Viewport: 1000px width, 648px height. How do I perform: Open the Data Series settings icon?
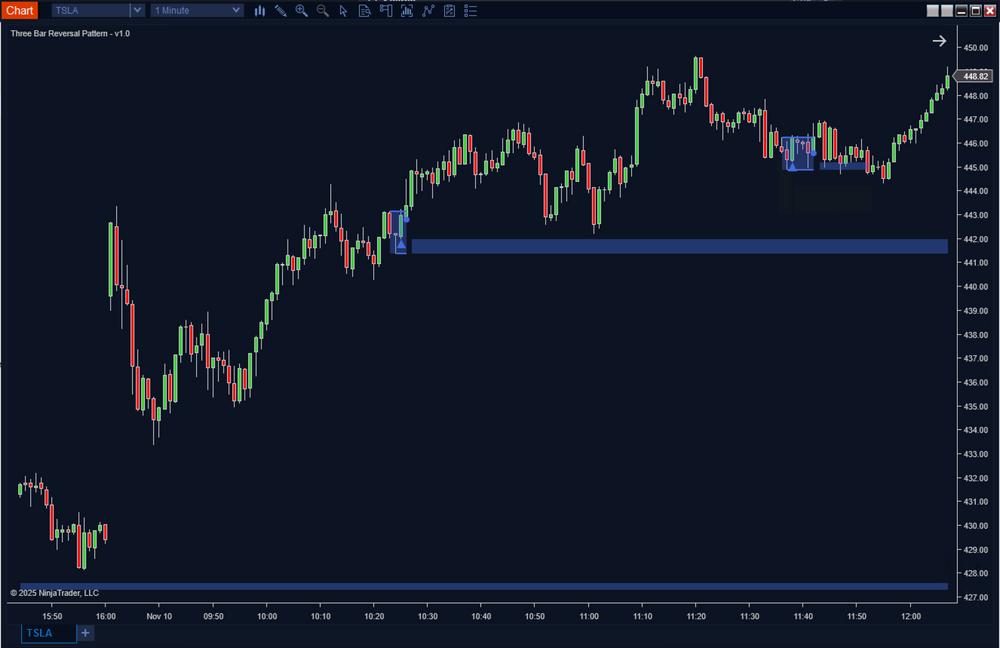click(x=364, y=11)
